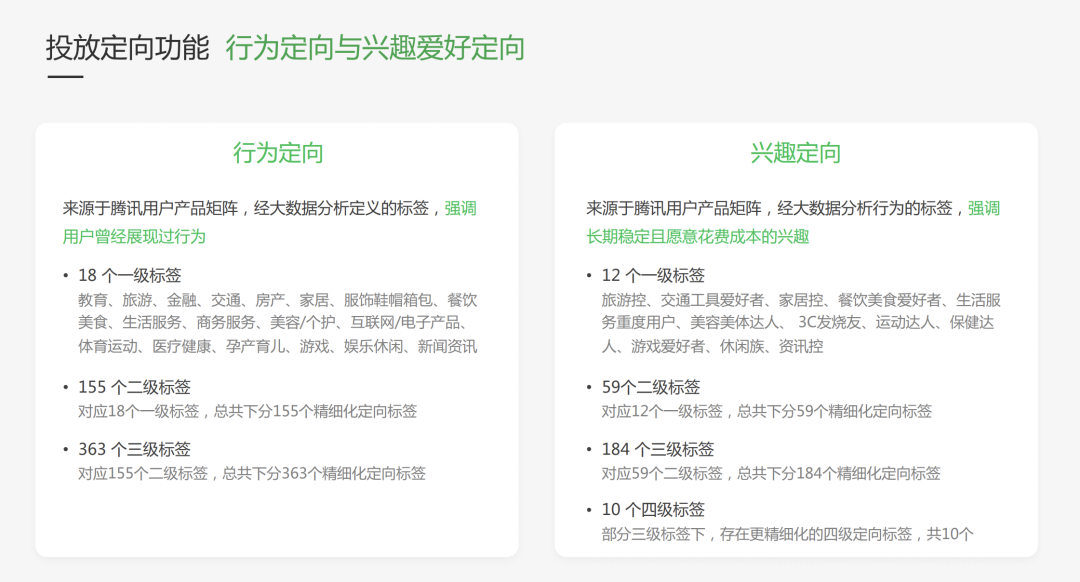Click the line 对应155个二级标签,总共下分363个精细化定向标签

tap(251, 473)
